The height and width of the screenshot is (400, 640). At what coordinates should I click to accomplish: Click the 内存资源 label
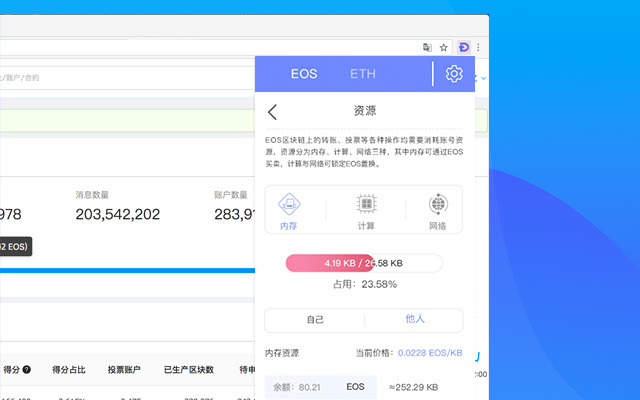coord(282,353)
